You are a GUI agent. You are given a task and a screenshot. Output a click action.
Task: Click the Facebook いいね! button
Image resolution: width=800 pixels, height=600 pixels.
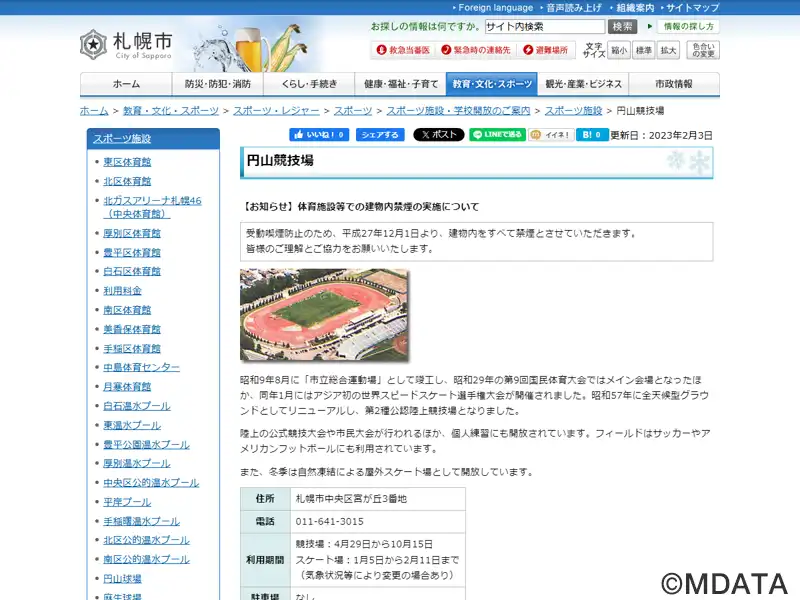(x=319, y=135)
